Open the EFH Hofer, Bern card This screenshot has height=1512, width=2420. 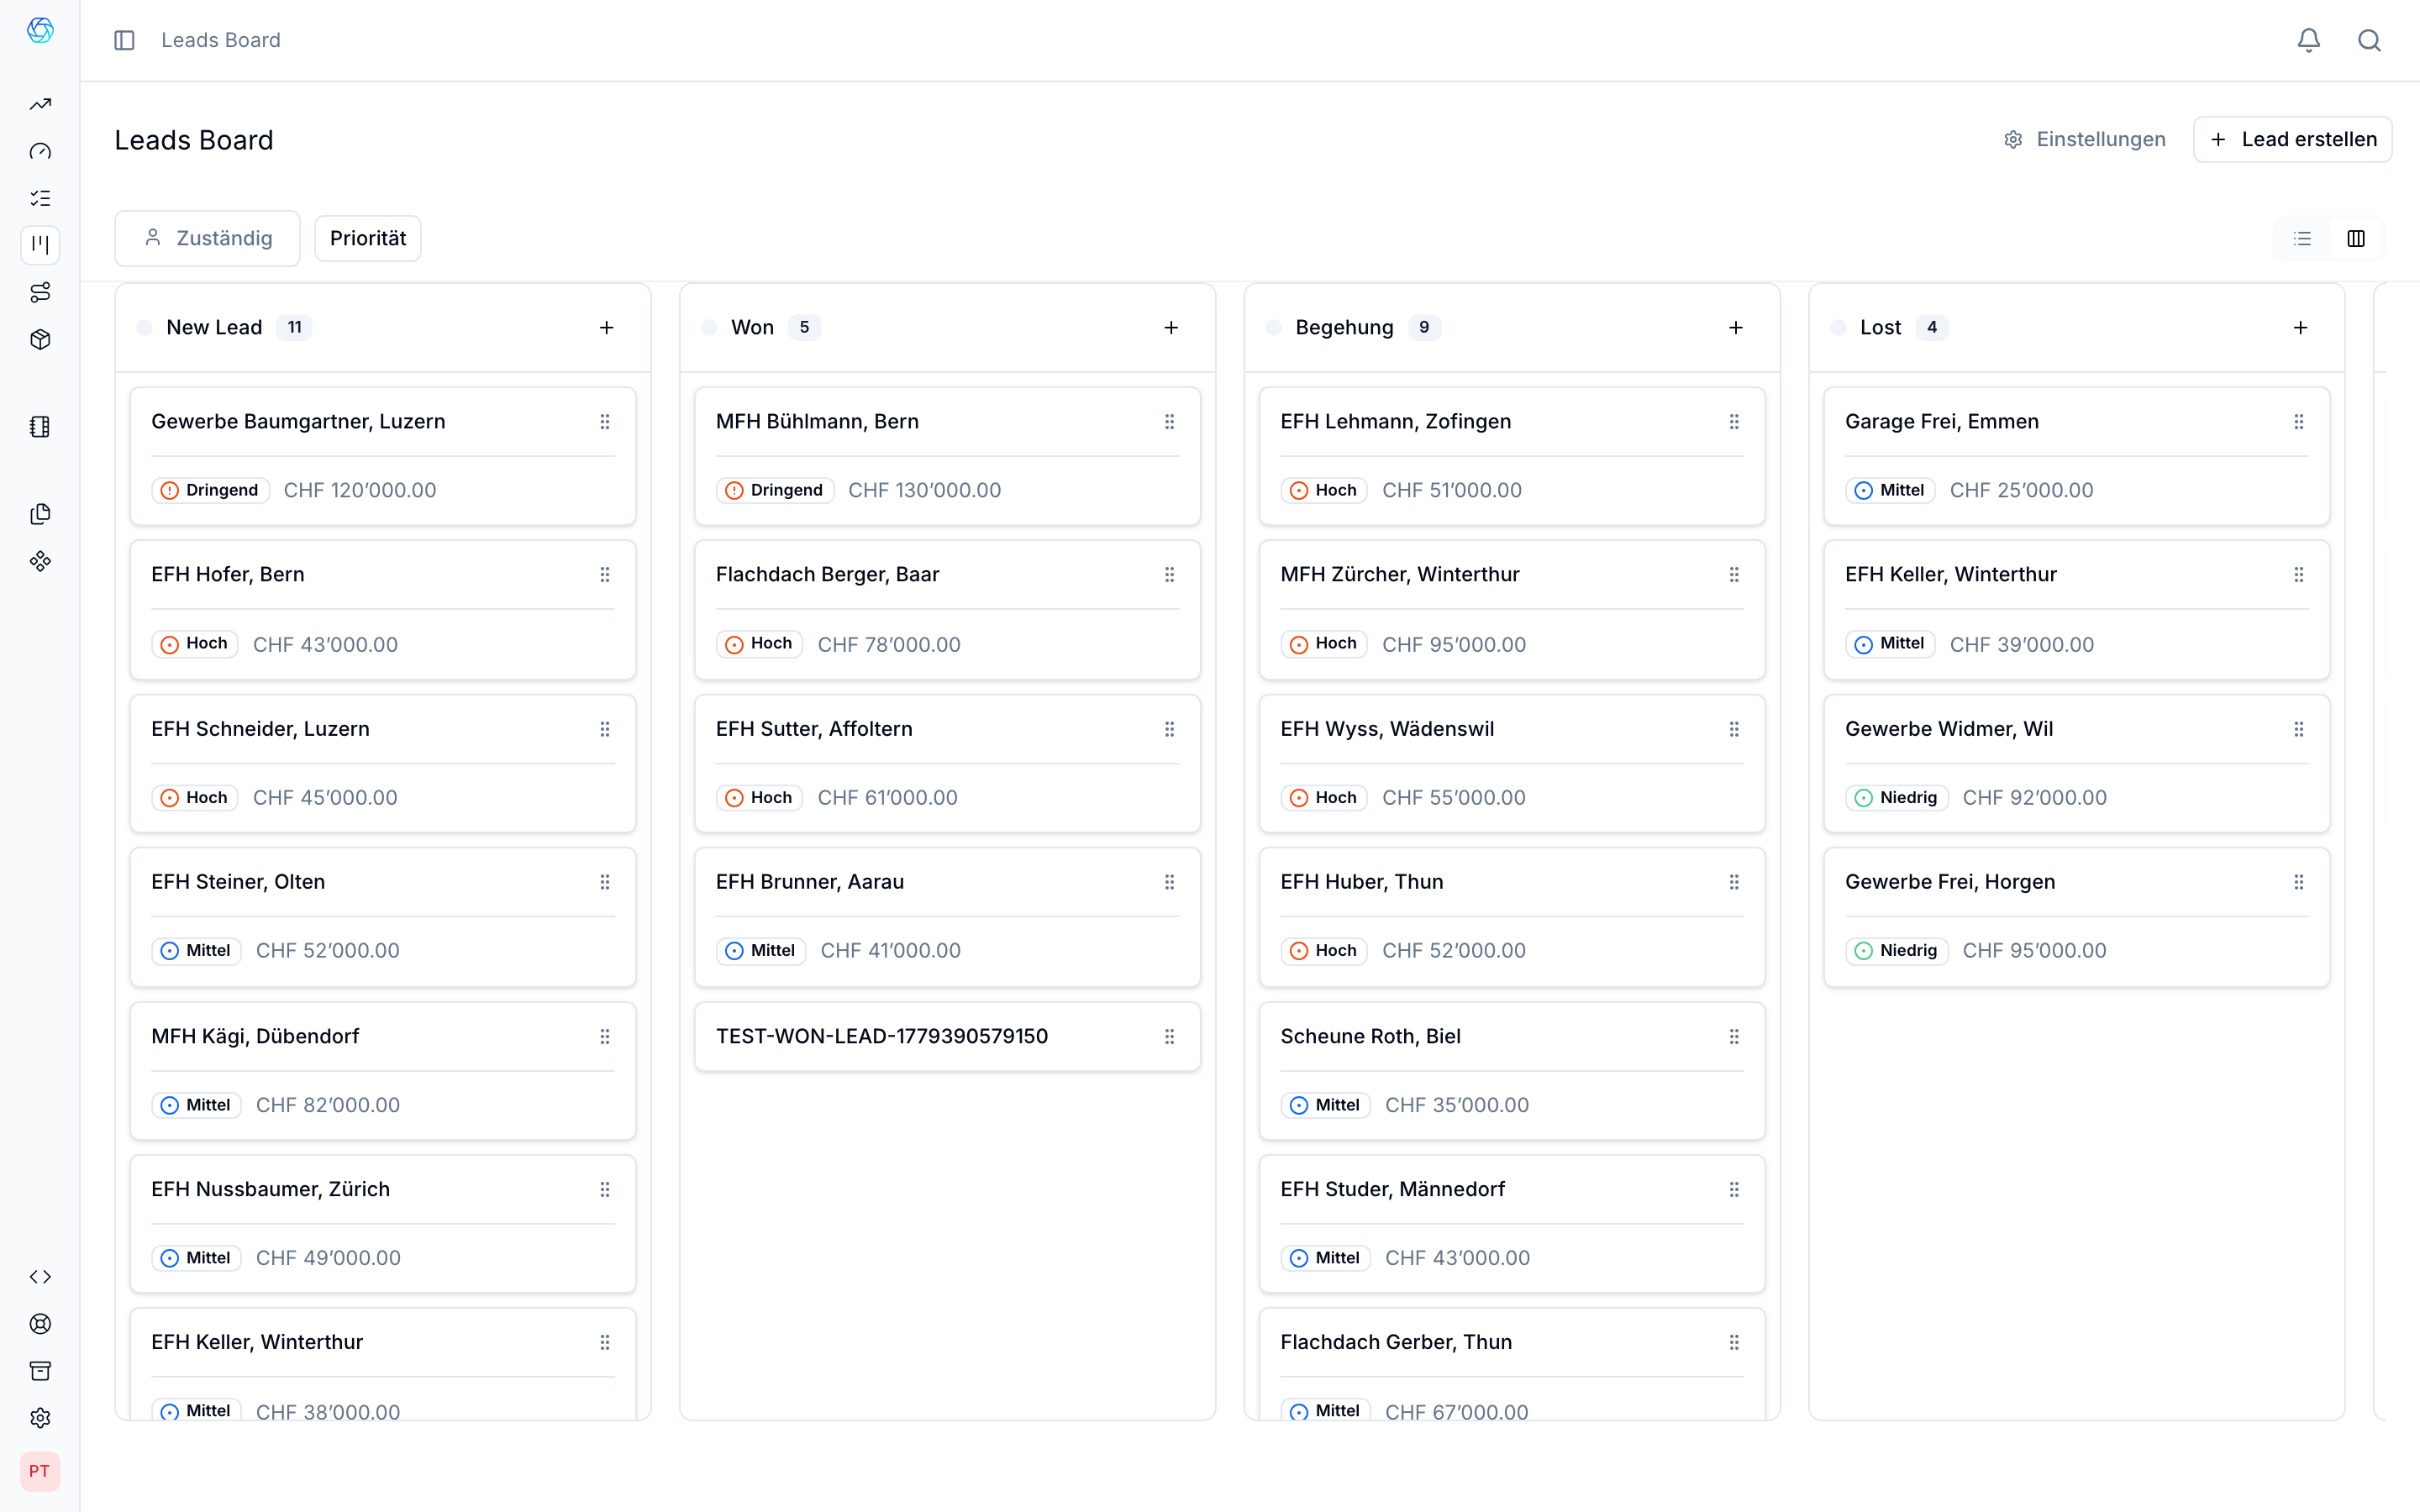click(383, 610)
